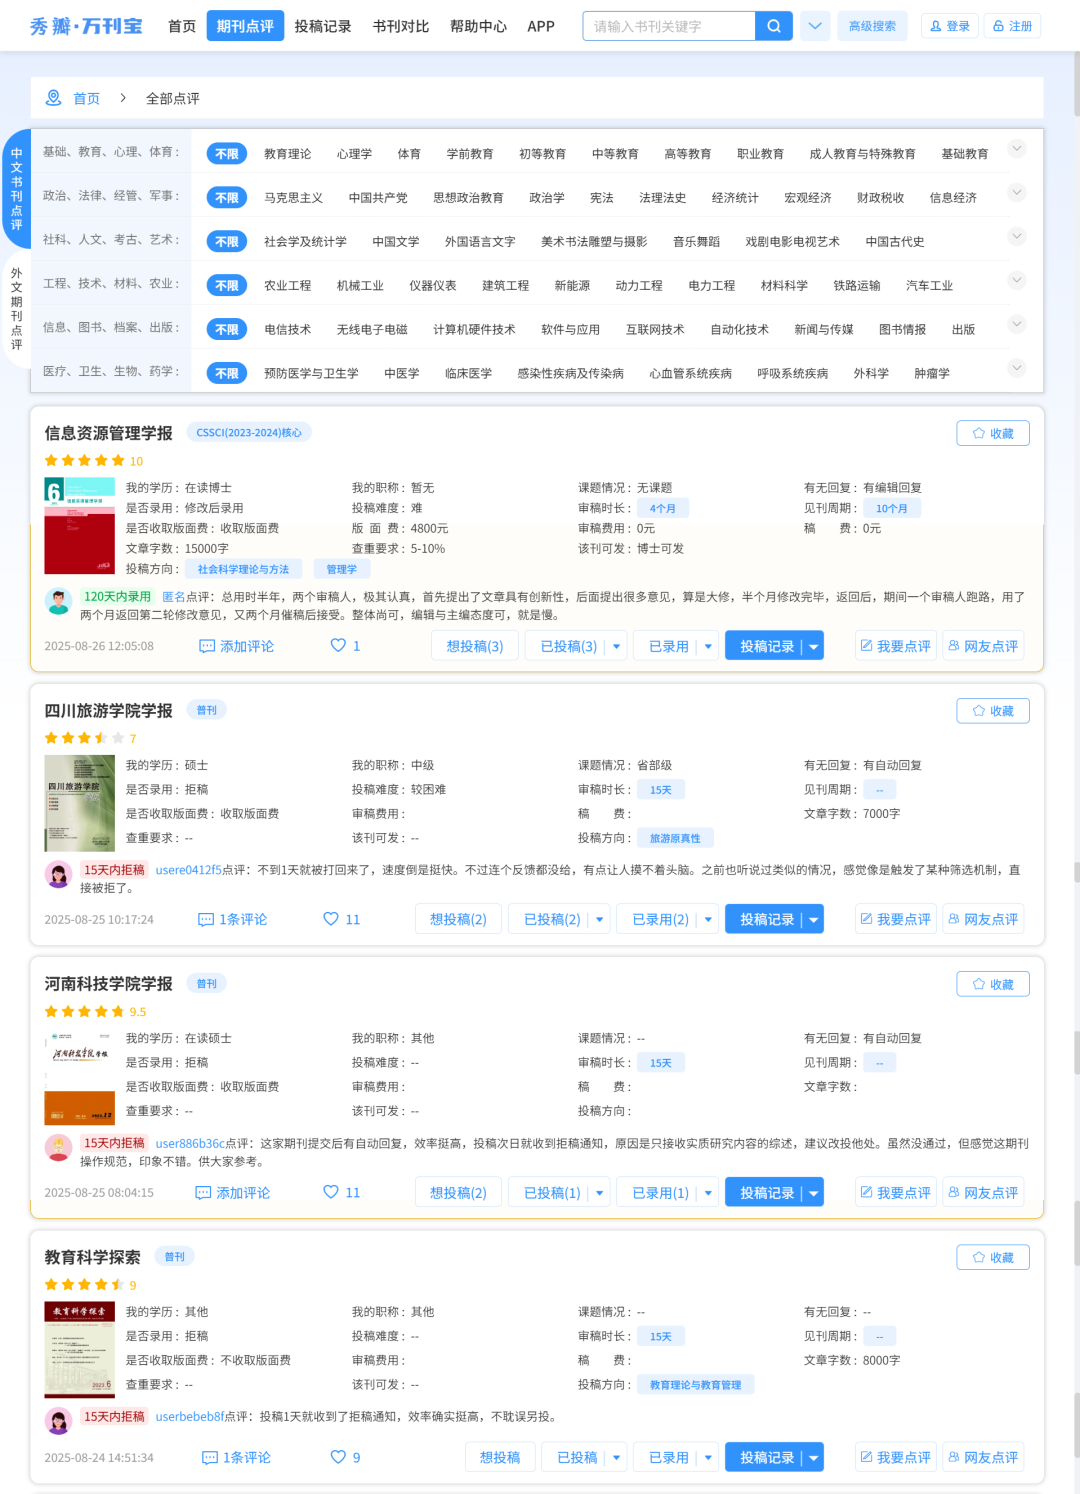Toggle 收藏 favorite for 河南科技学院学报

coord(992,984)
